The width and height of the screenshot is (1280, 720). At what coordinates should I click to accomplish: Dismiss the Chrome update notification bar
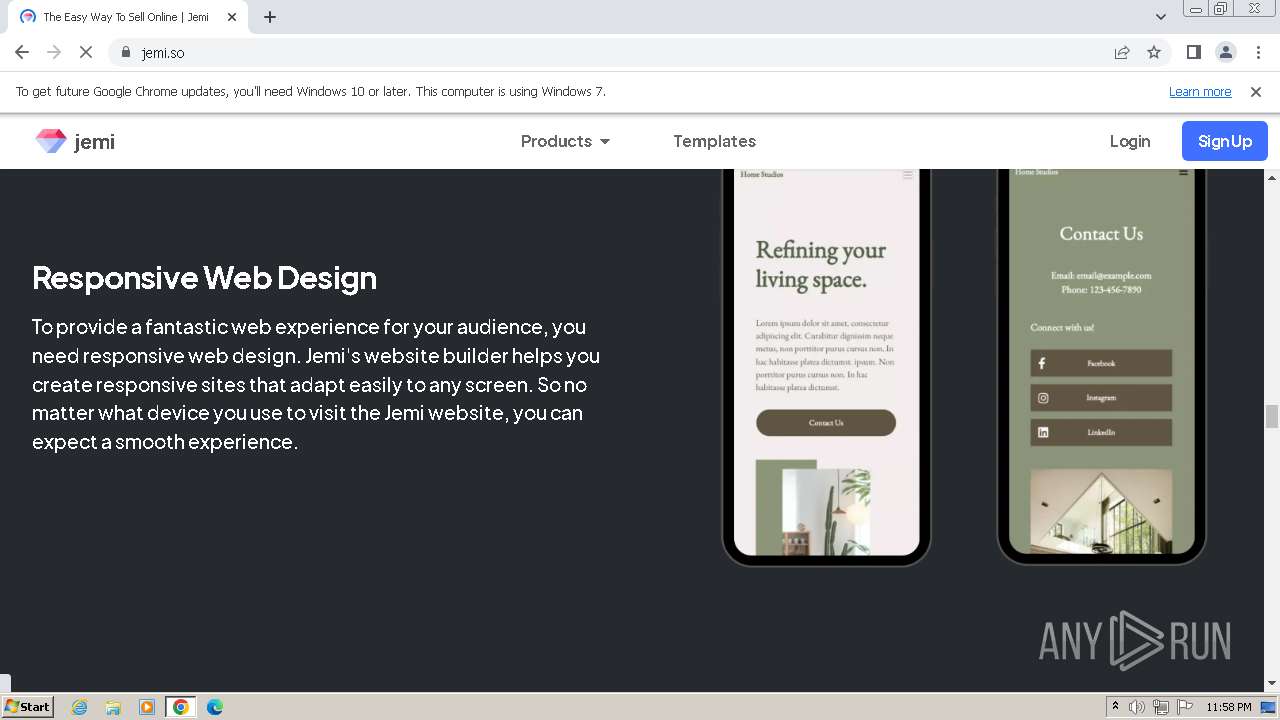[1256, 91]
